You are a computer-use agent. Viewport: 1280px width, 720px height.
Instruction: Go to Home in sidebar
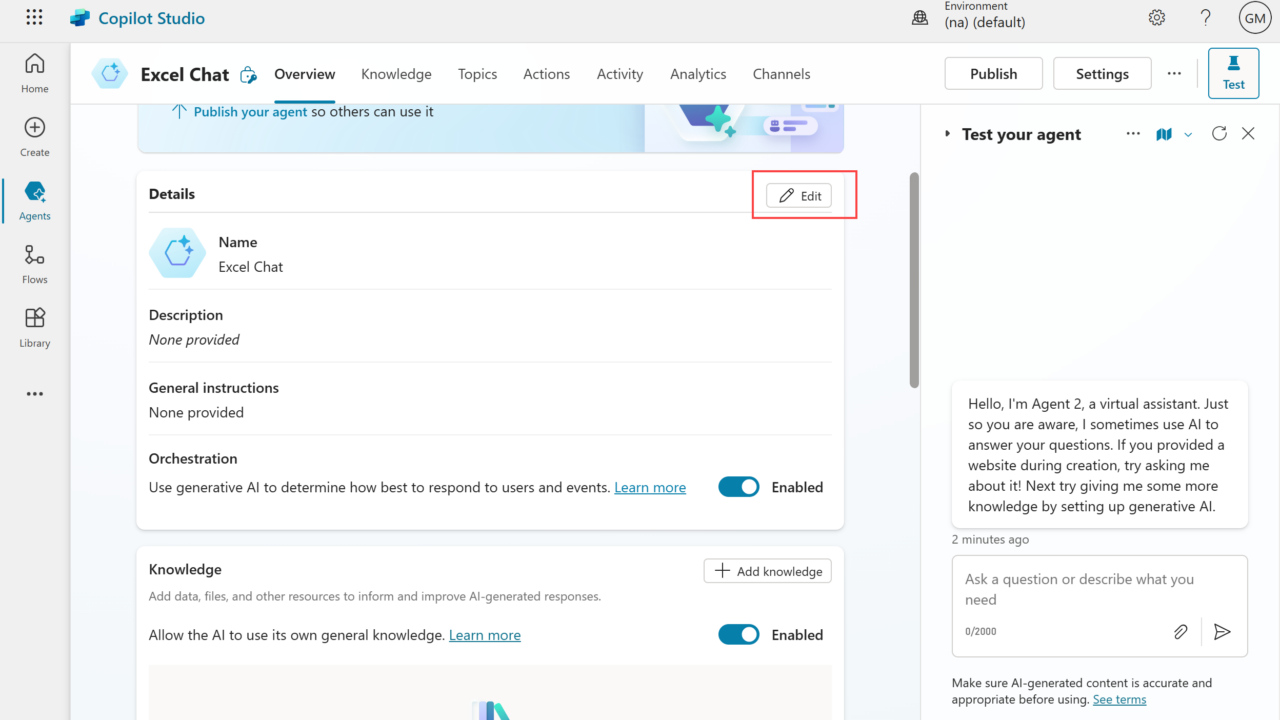(35, 73)
